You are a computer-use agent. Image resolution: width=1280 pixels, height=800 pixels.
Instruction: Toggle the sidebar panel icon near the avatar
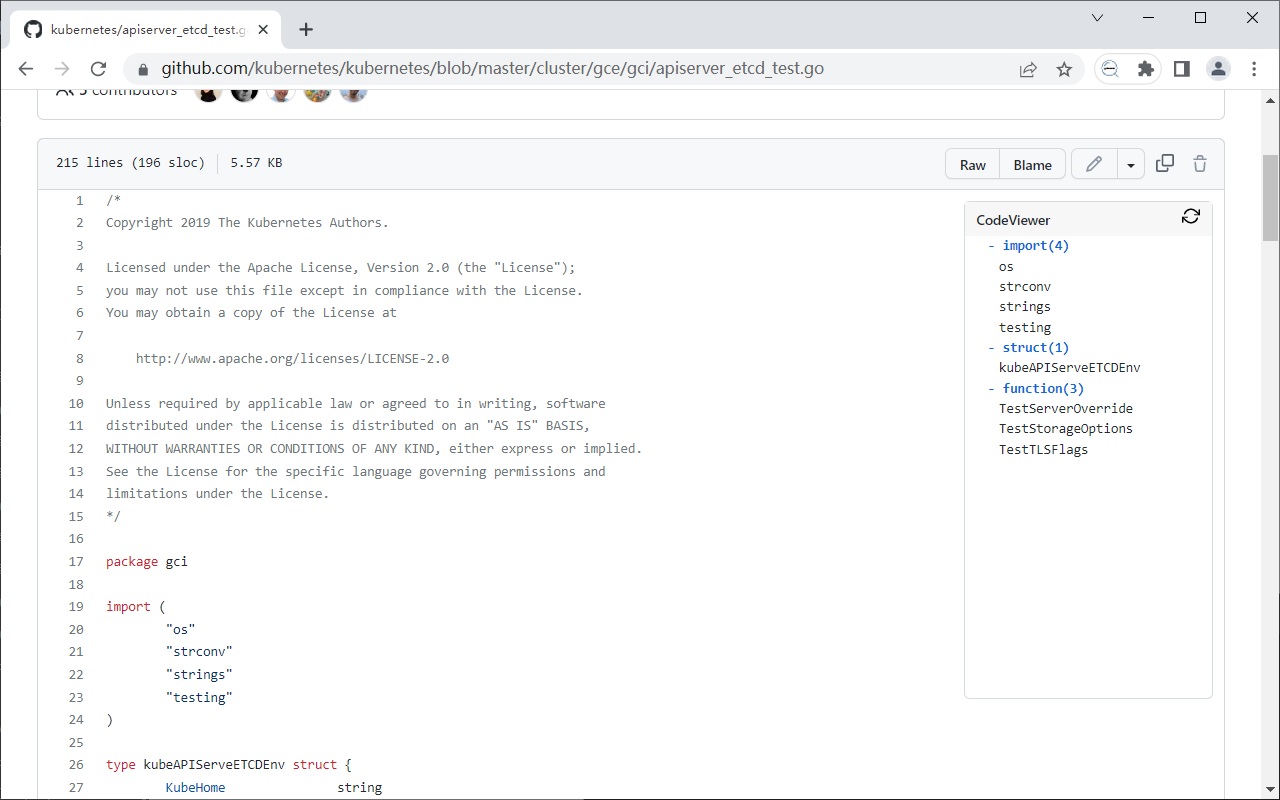pos(1181,68)
